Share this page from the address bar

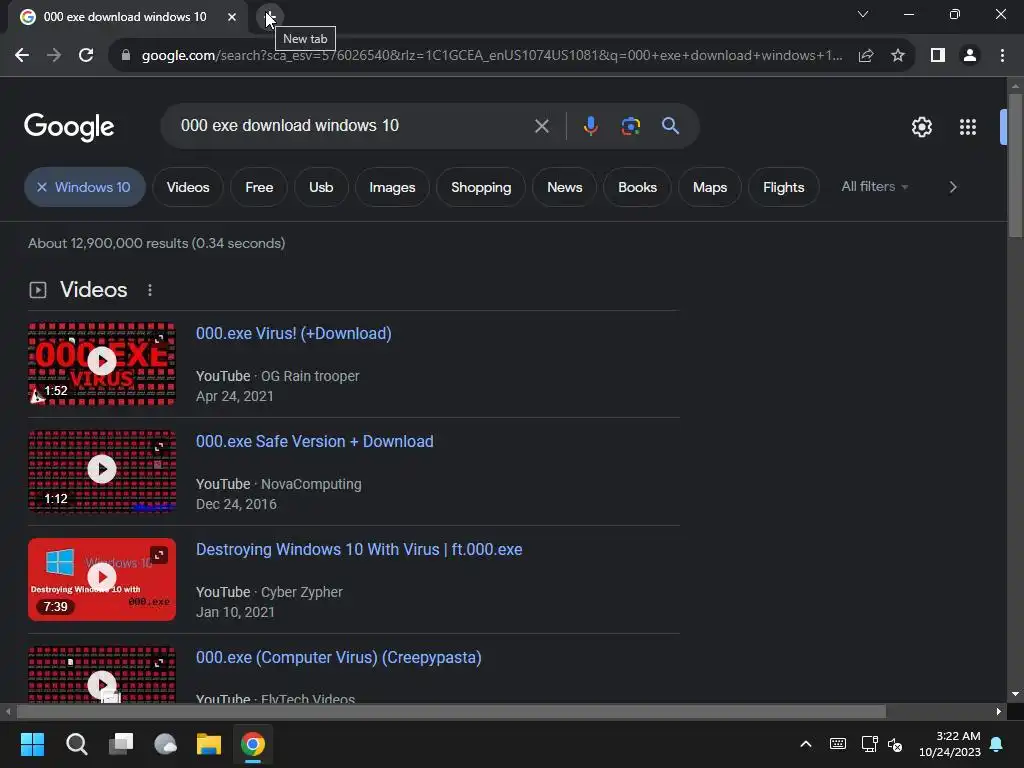pos(866,56)
